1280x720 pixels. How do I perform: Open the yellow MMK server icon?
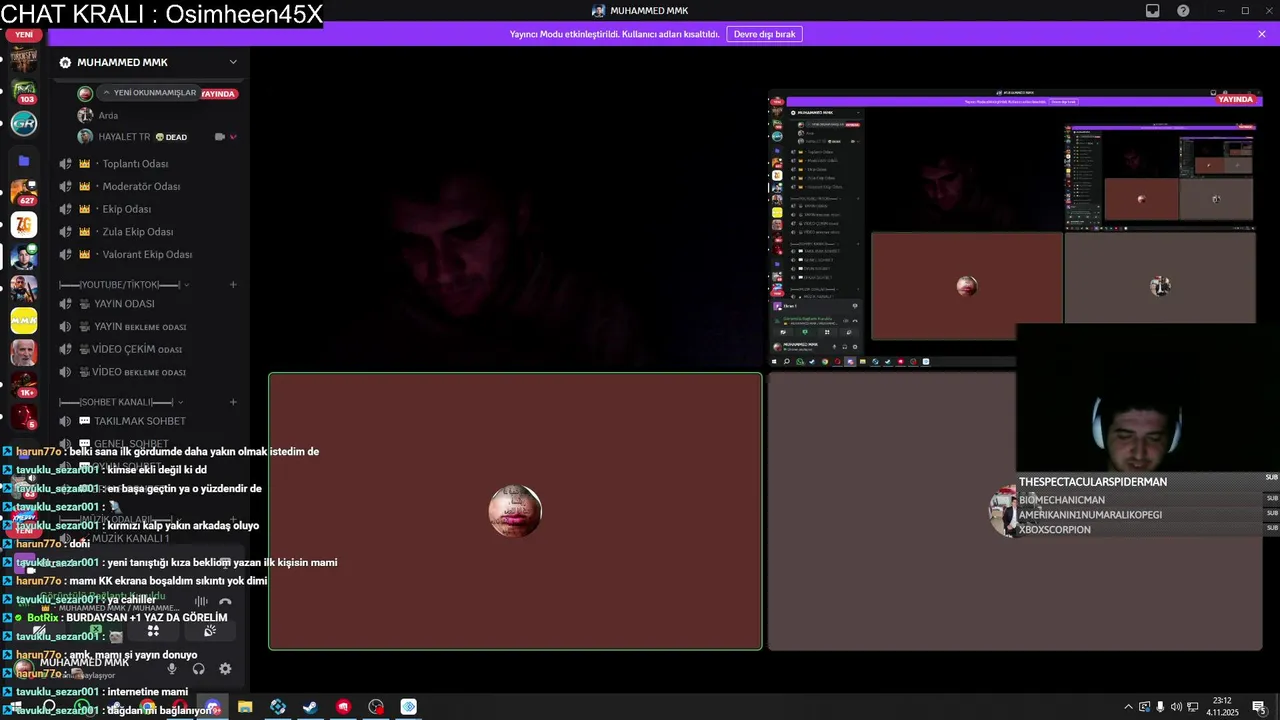point(24,321)
